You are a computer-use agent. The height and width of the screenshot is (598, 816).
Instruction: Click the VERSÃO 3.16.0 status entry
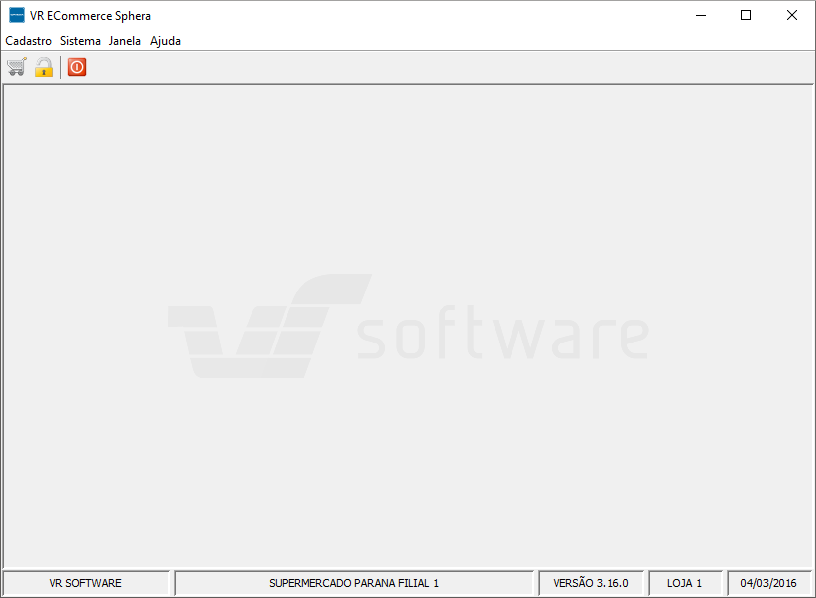(591, 583)
